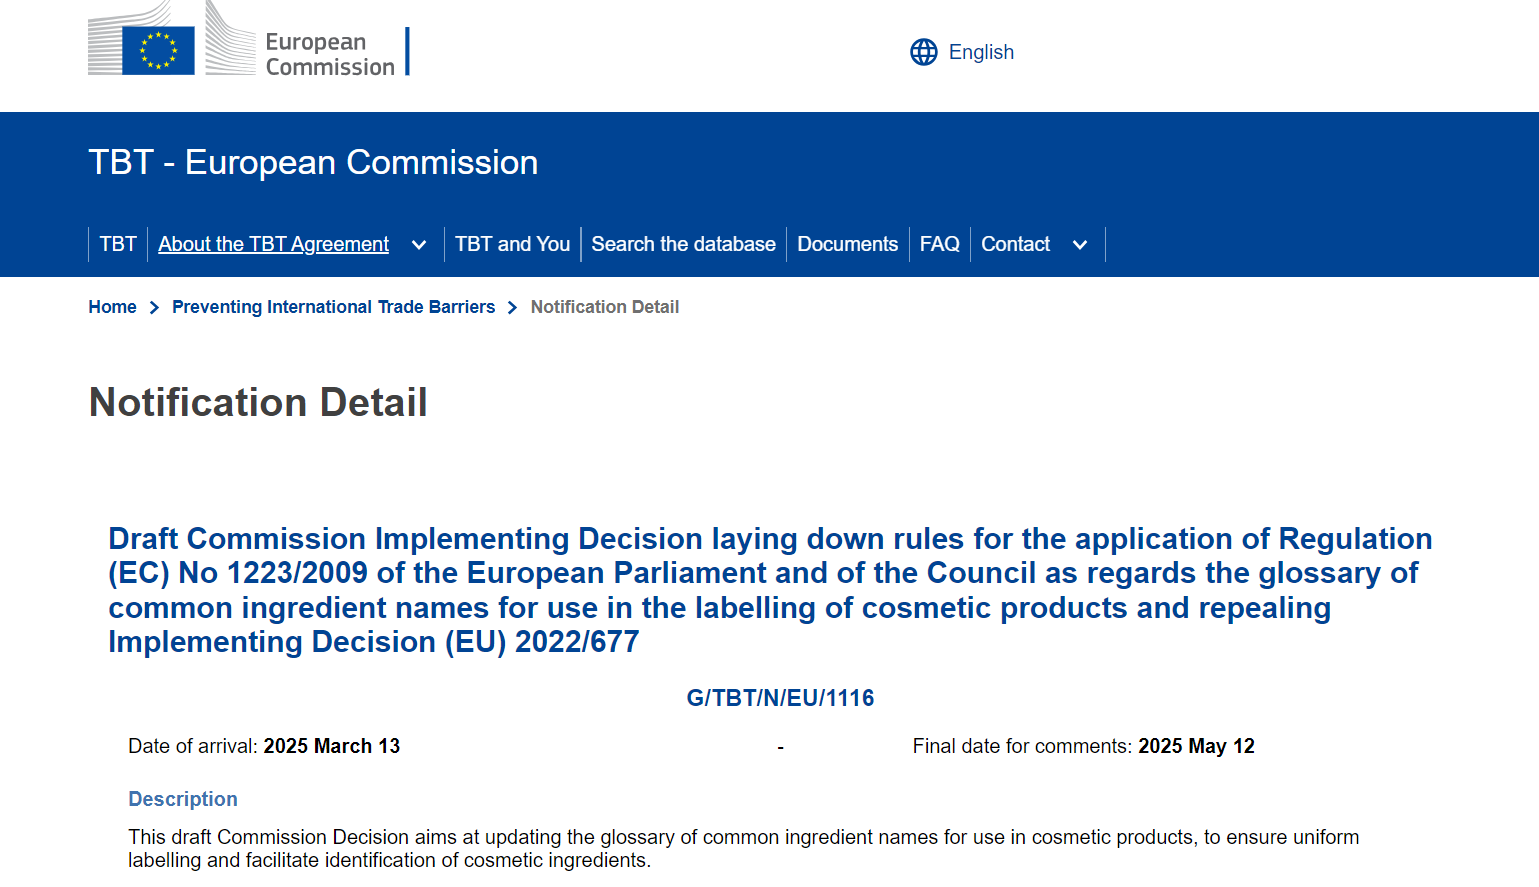Expand the About the TBT Agreement submenu arrow
Screen dimensions: 1539x887
[x=419, y=245]
